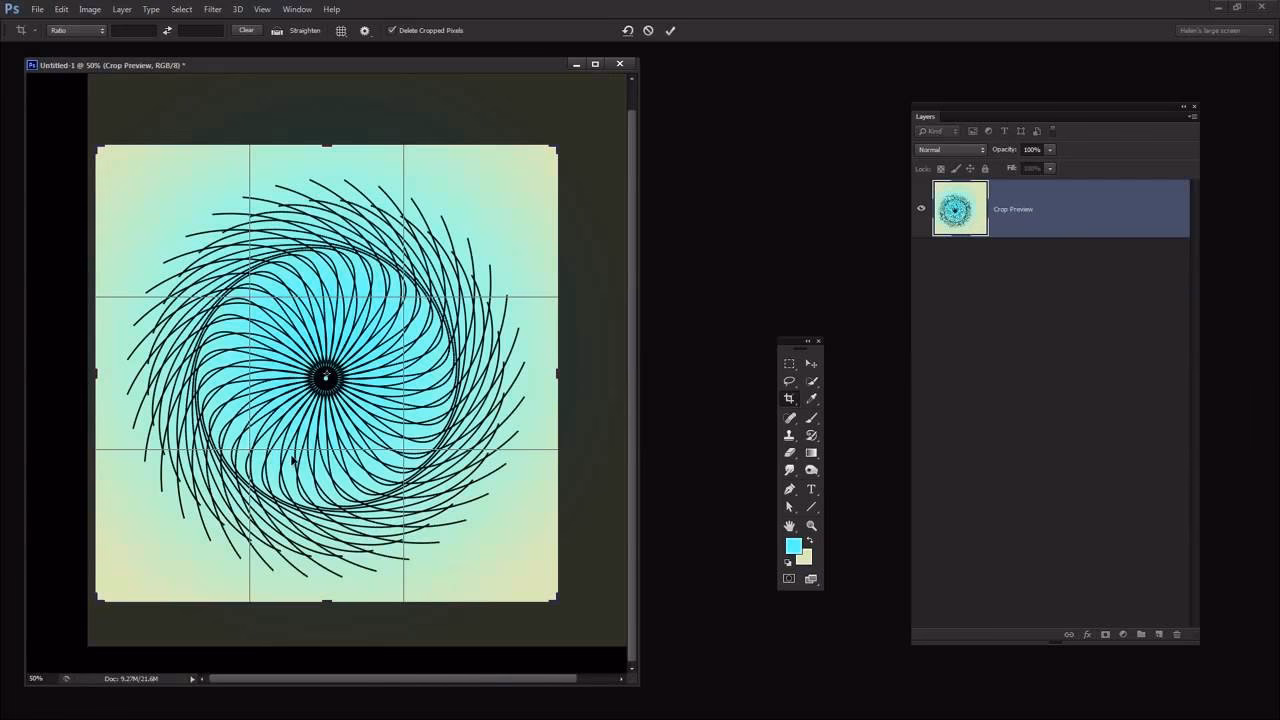
Task: Open the crop Ratio preset dropdown
Action: click(x=76, y=30)
